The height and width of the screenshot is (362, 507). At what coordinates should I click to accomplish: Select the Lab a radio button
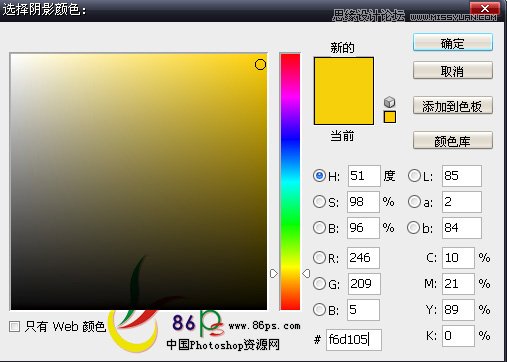click(x=414, y=201)
